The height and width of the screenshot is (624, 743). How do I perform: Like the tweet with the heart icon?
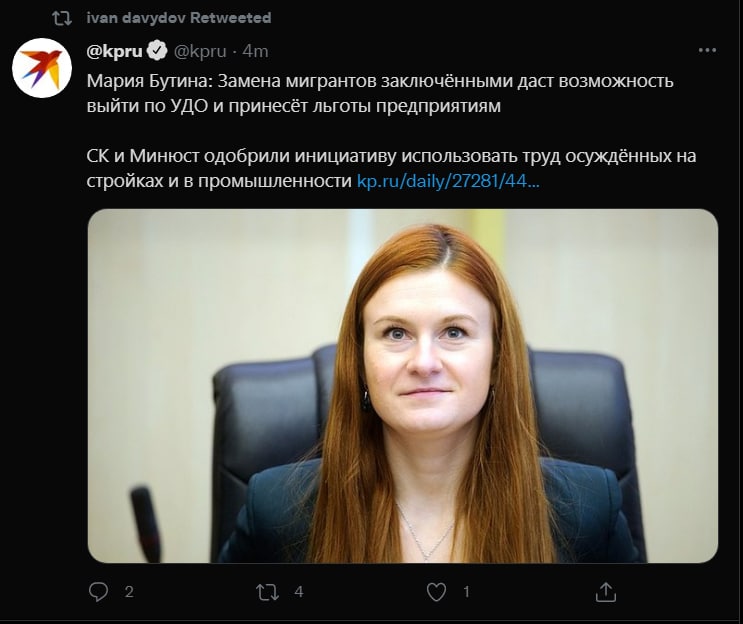point(436,592)
